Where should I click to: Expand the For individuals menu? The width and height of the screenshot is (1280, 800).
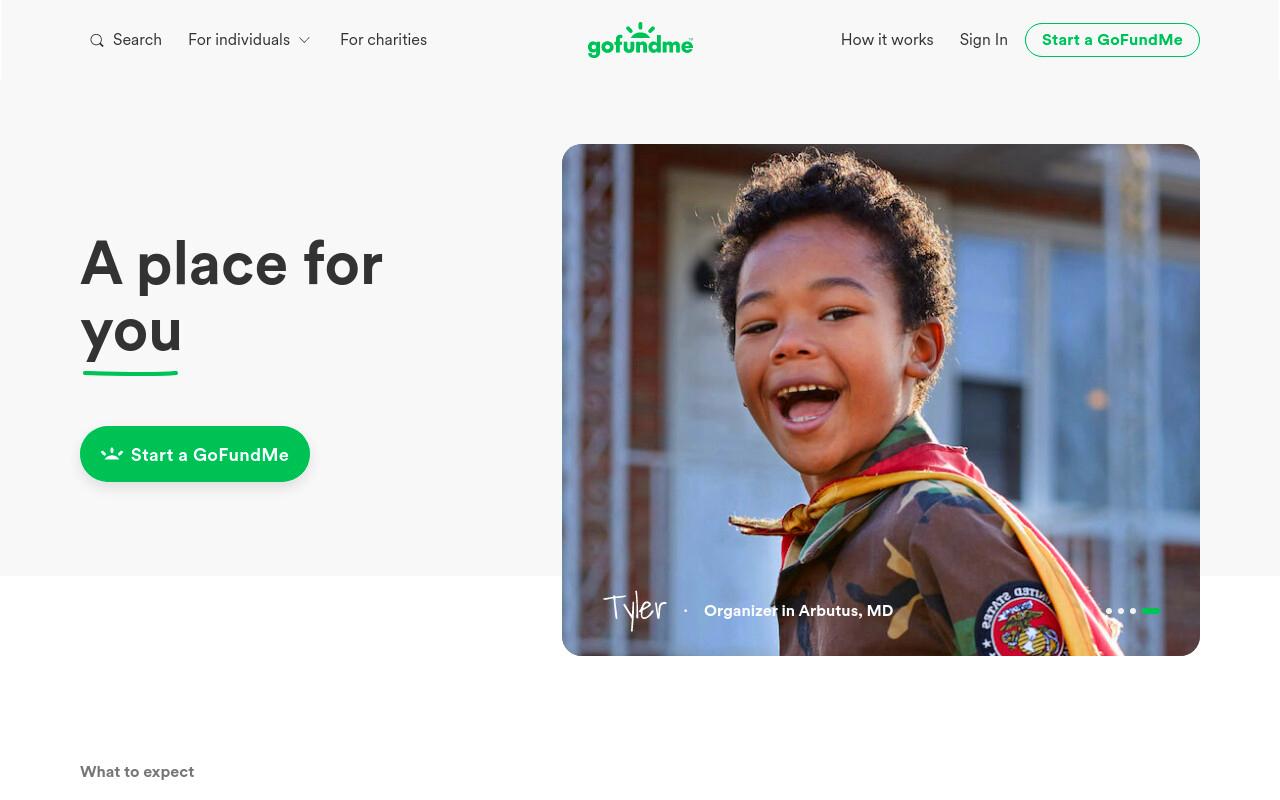[249, 40]
